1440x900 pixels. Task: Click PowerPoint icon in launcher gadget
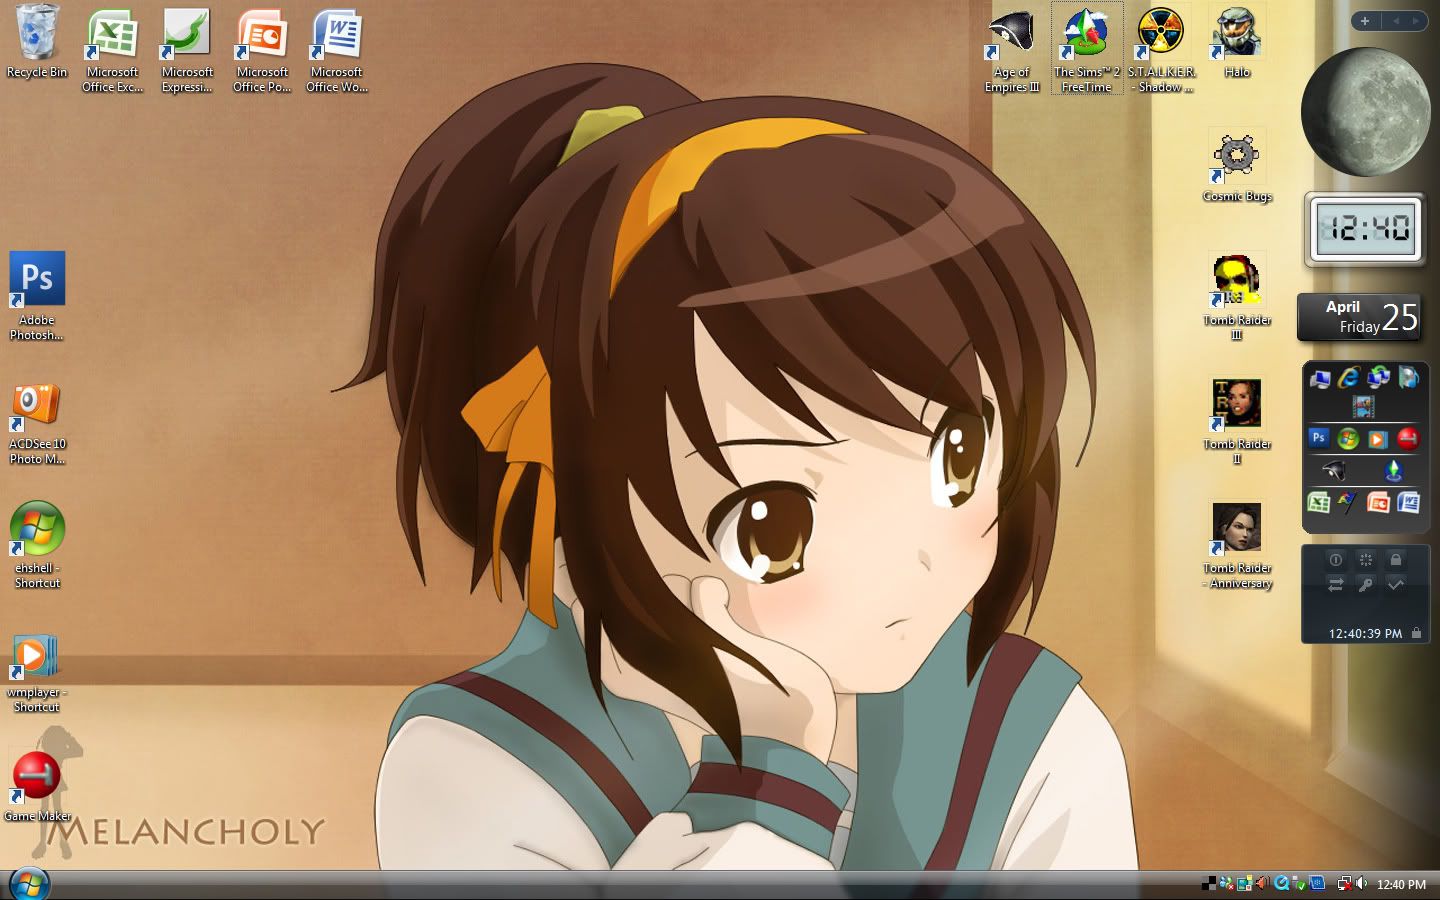click(1378, 503)
